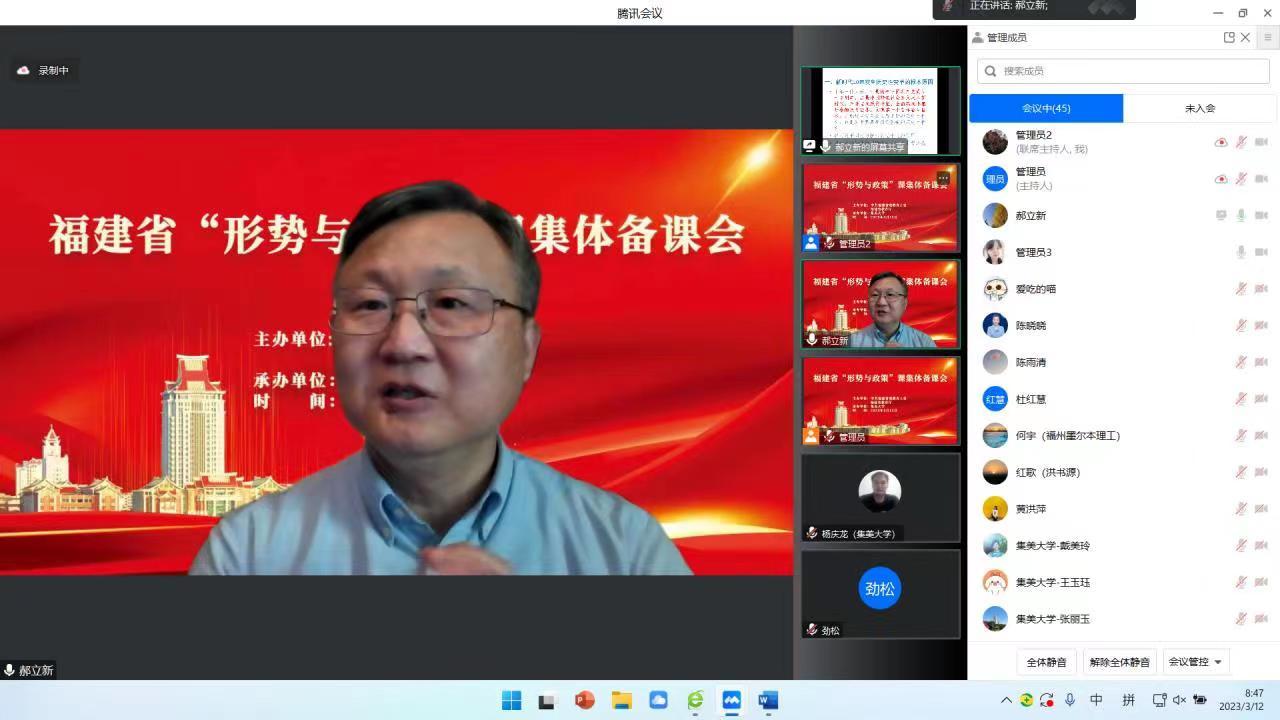Unmute 管理员2's microphone in the member list
This screenshot has height=720, width=1280.
[1240, 141]
